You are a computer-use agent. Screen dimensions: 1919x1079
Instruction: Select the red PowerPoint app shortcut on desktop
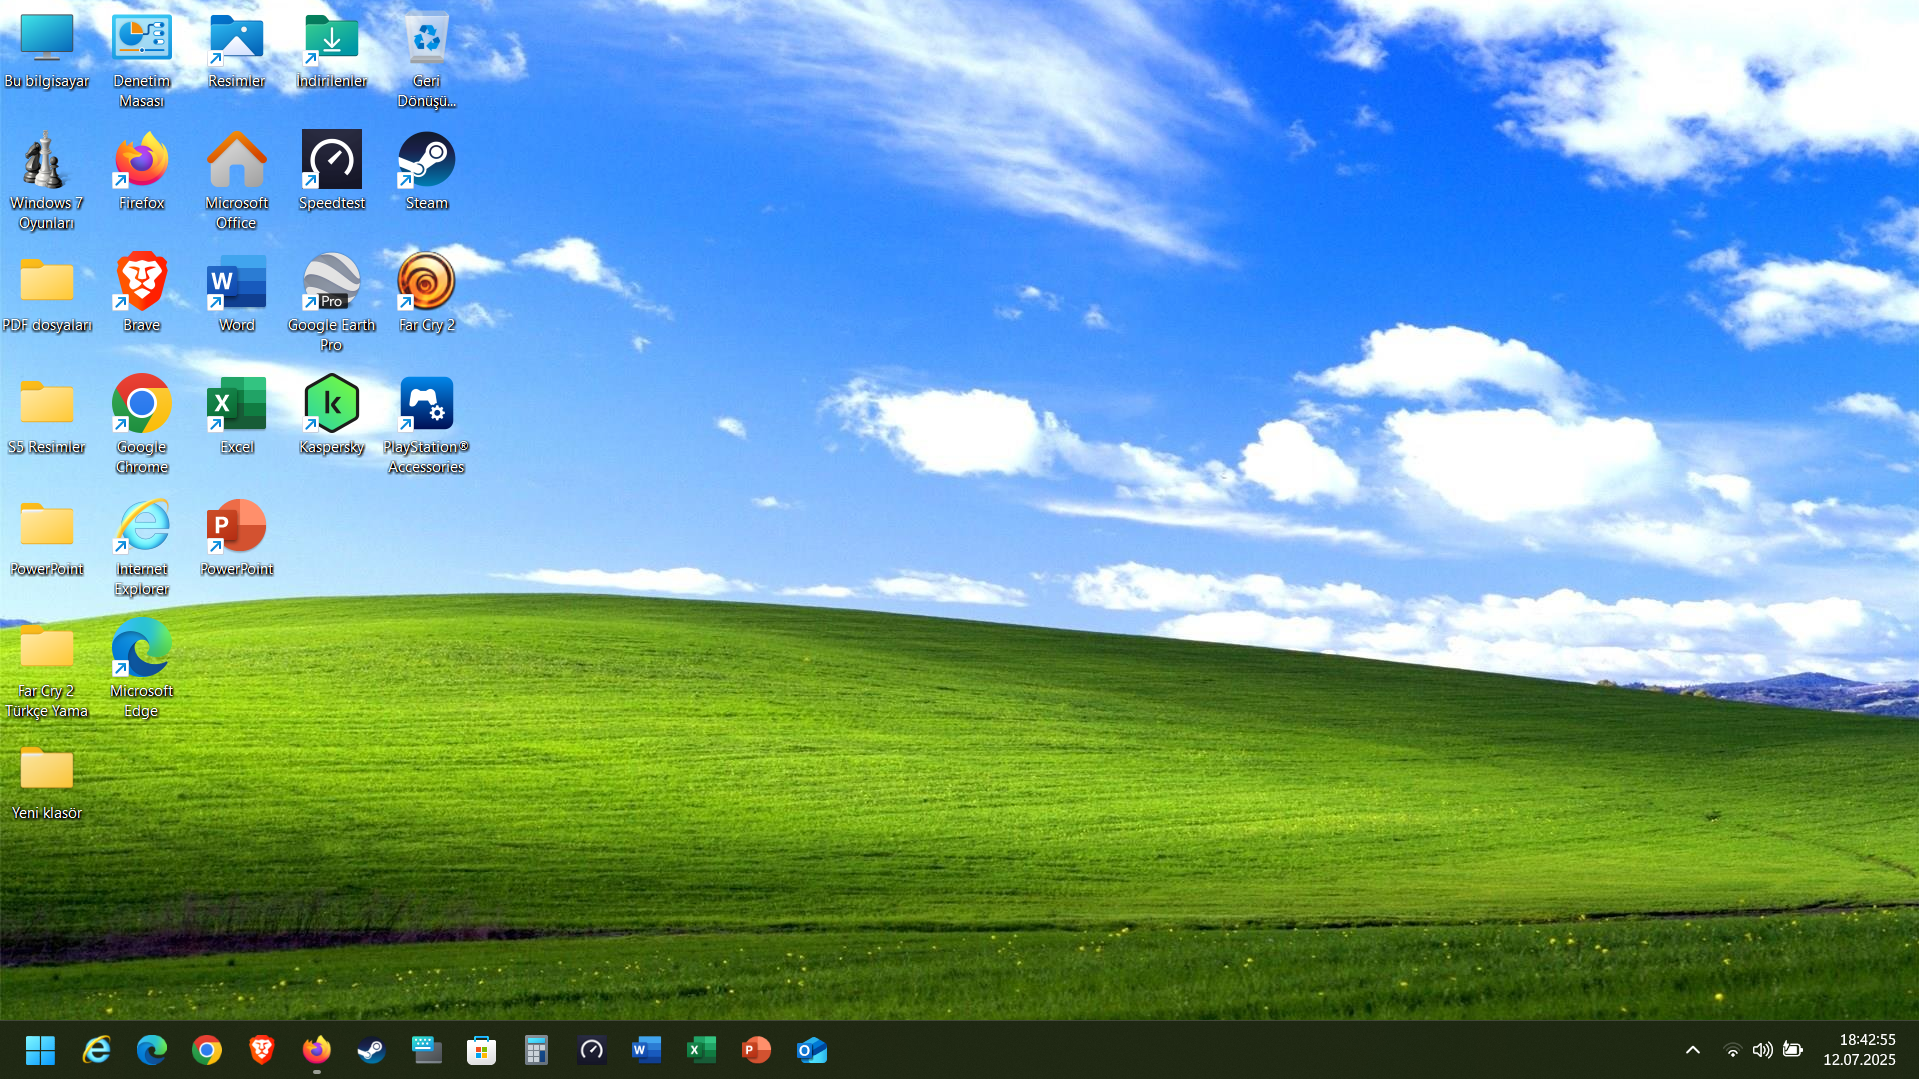click(x=237, y=539)
